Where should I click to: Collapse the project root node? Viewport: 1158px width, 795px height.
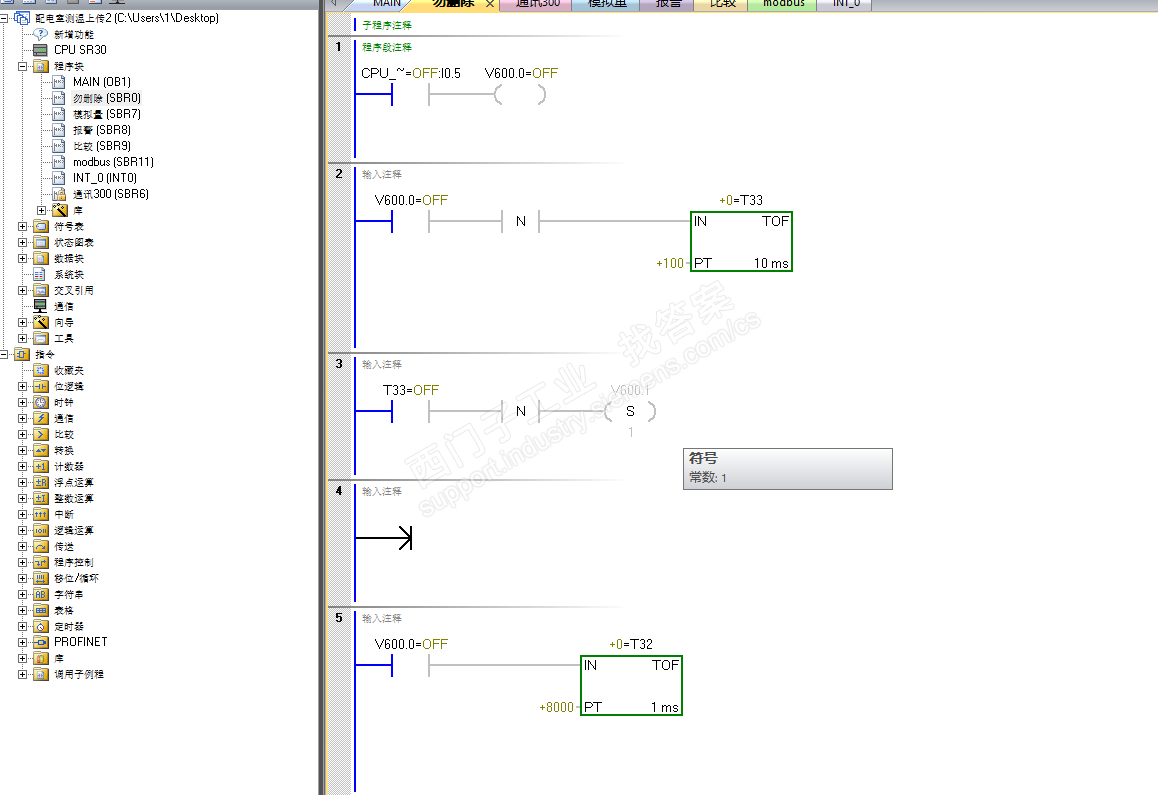tap(4, 18)
